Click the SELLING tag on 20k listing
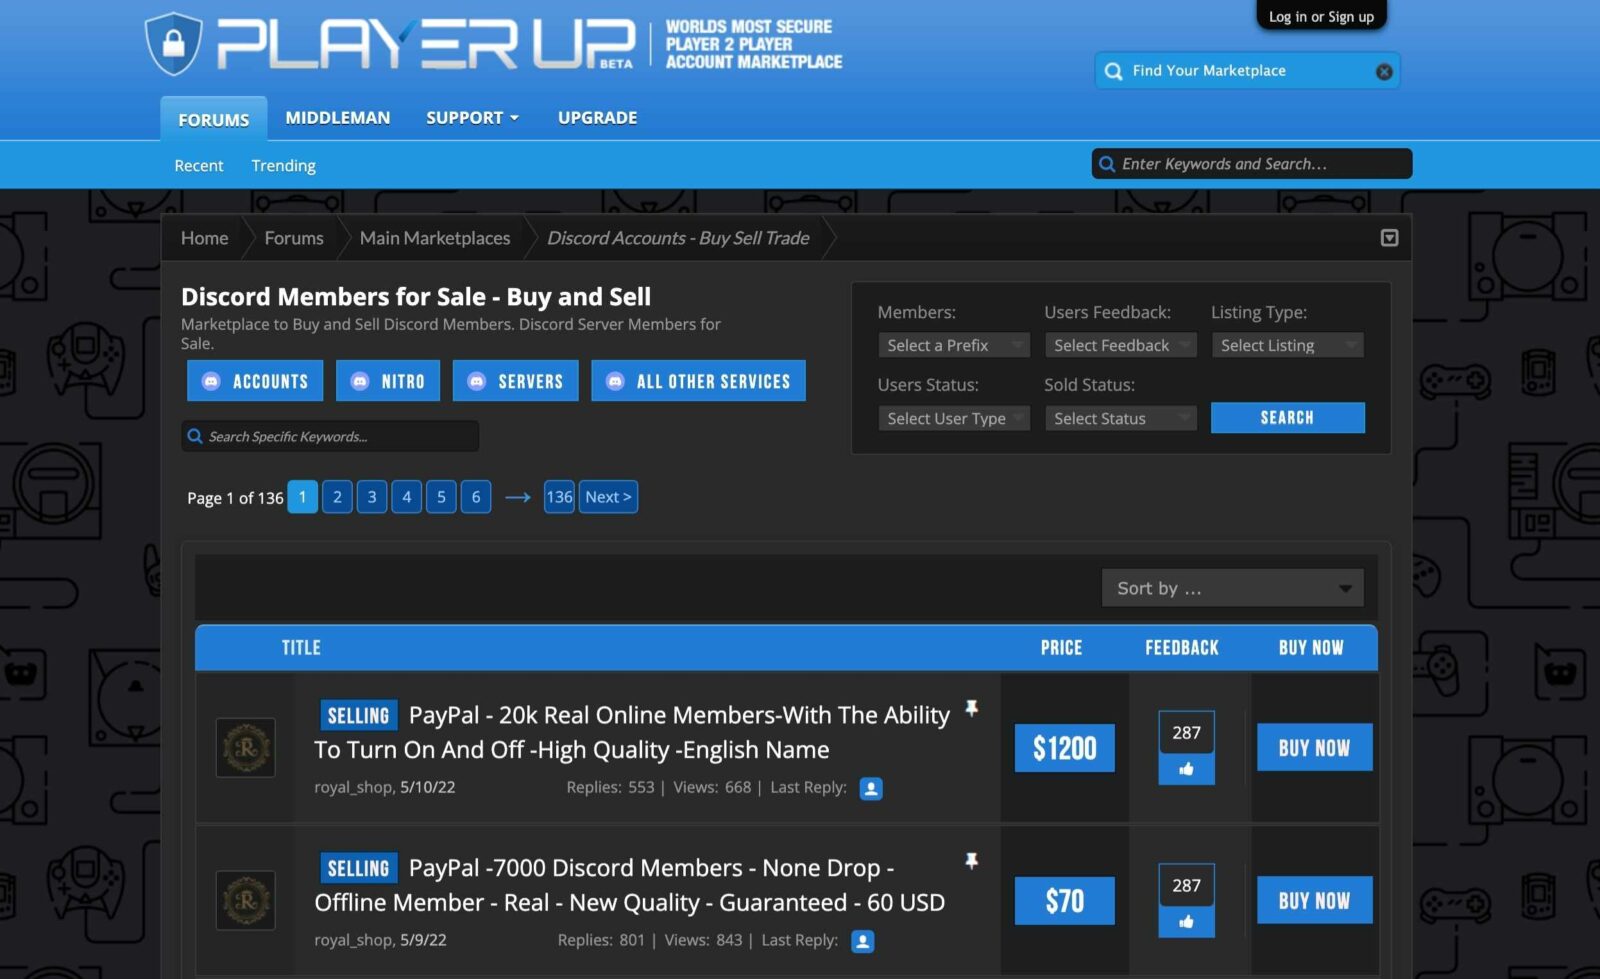This screenshot has height=979, width=1600. (x=358, y=715)
